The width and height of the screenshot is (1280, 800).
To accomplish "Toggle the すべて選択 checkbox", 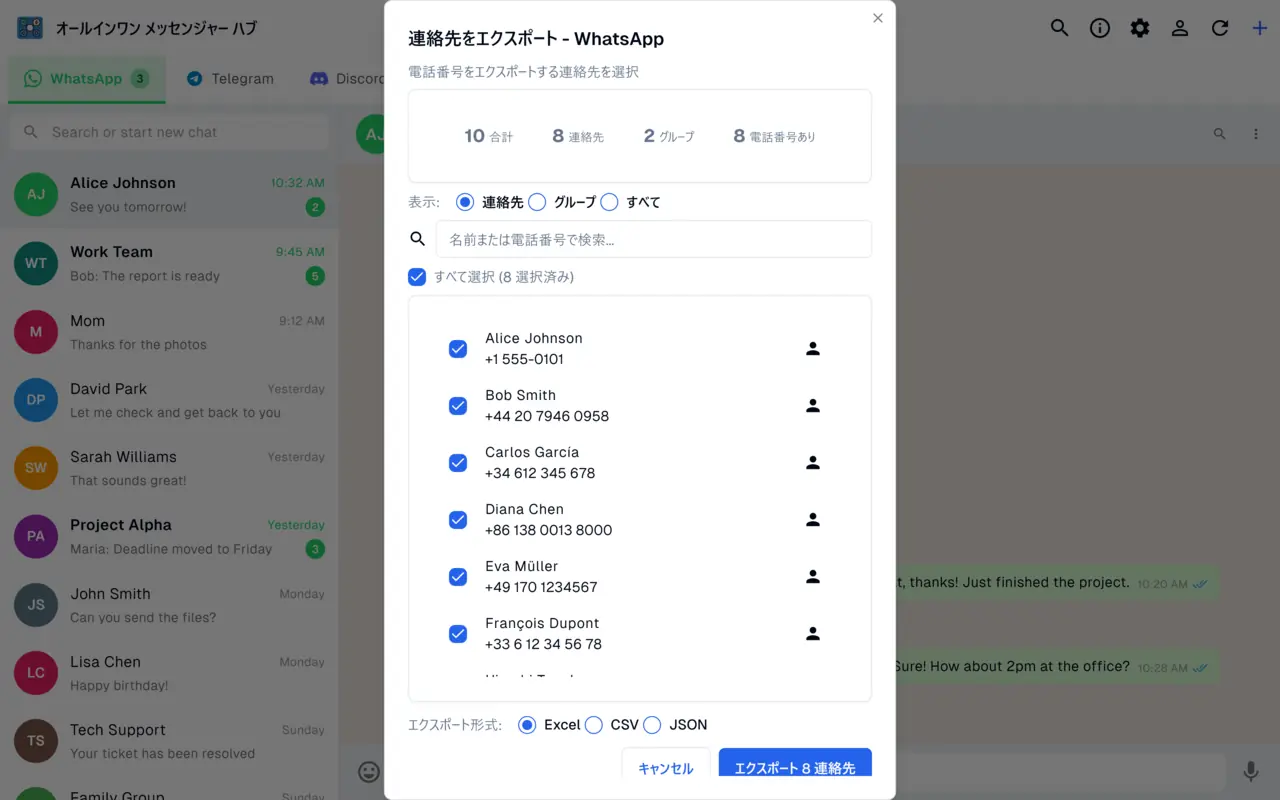I will coord(417,277).
